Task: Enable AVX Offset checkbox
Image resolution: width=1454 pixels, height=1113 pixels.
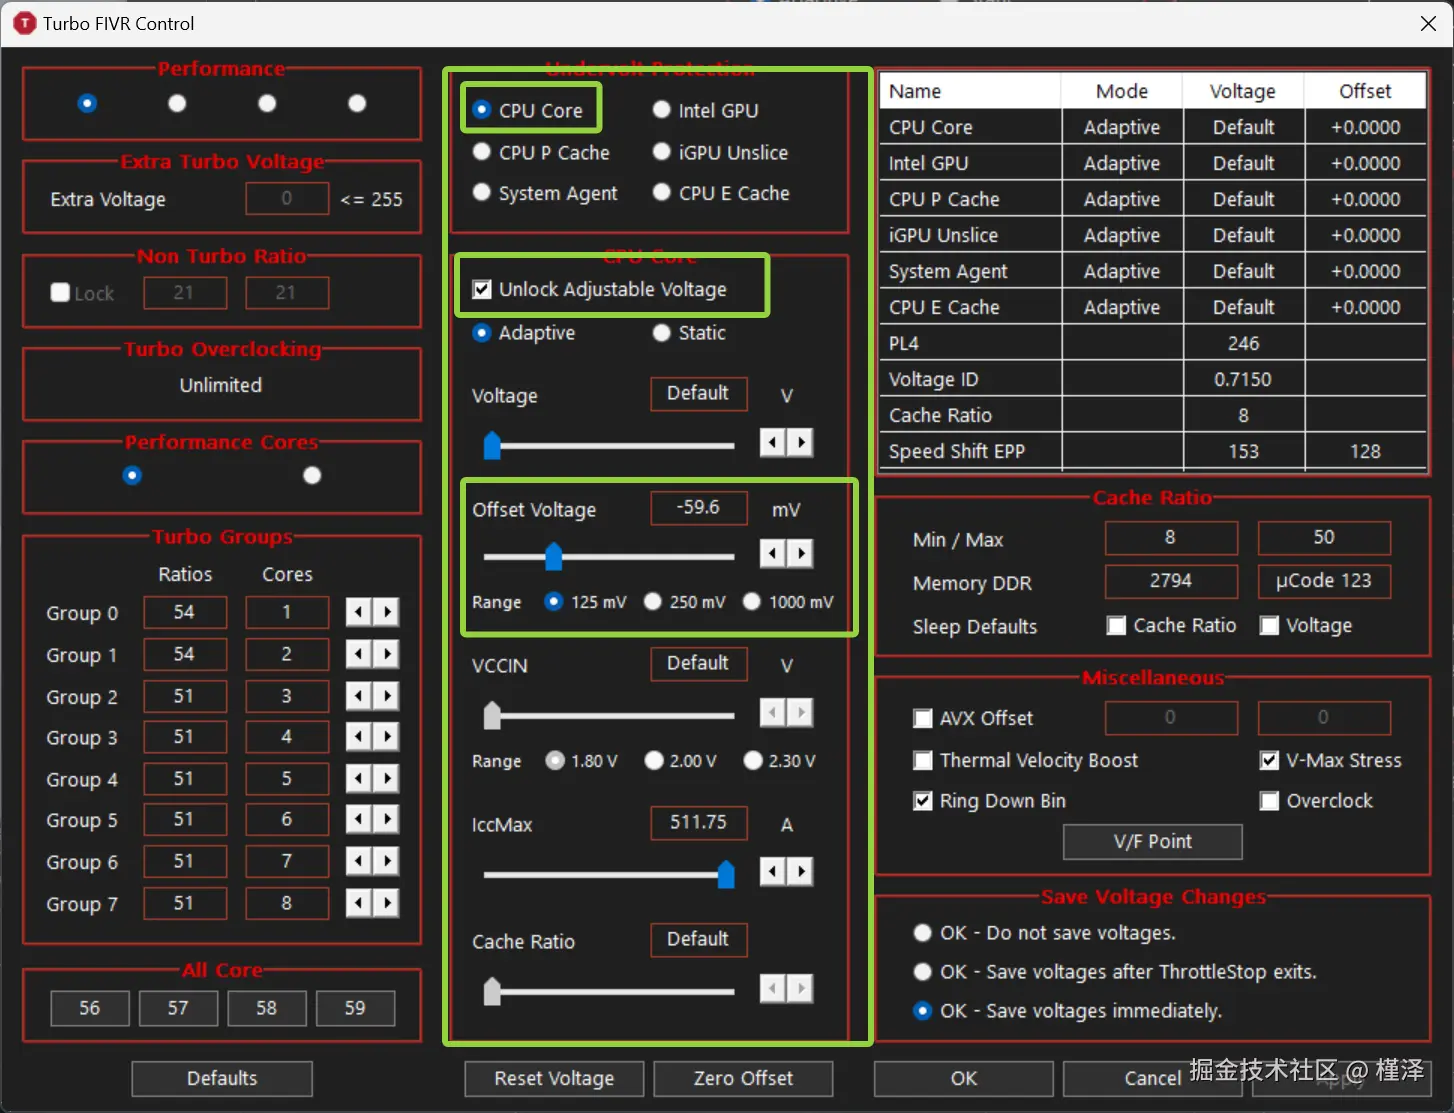Action: [923, 718]
